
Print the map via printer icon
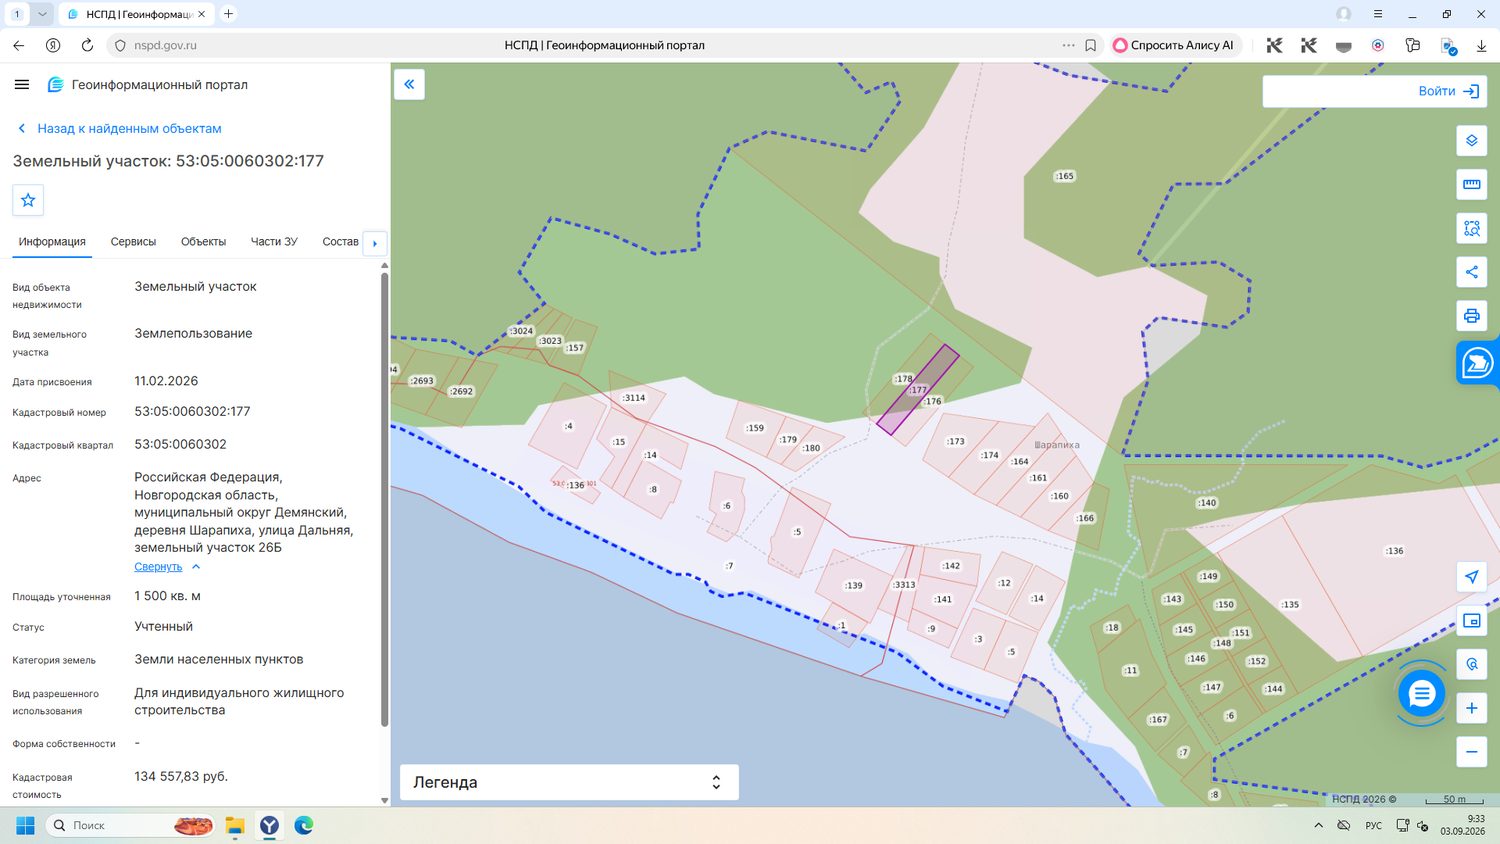1471,316
